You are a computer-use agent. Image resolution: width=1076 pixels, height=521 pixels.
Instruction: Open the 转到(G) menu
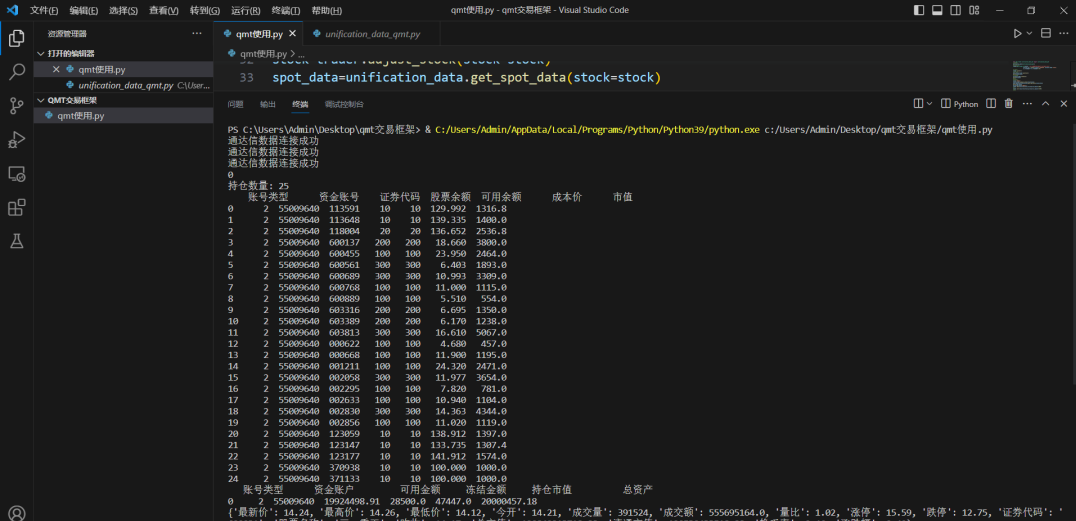[204, 10]
